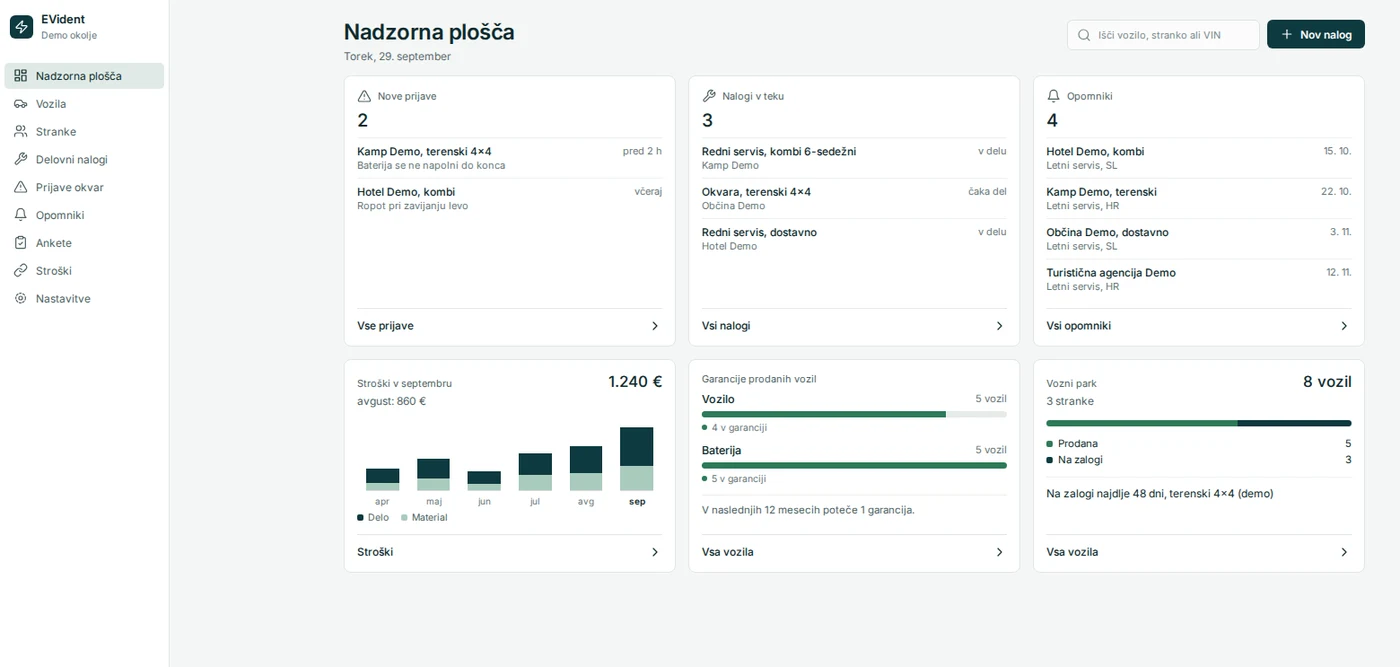Image resolution: width=1400 pixels, height=667 pixels.
Task: Open Vse prijave via its chevron arrow
Action: 655,326
